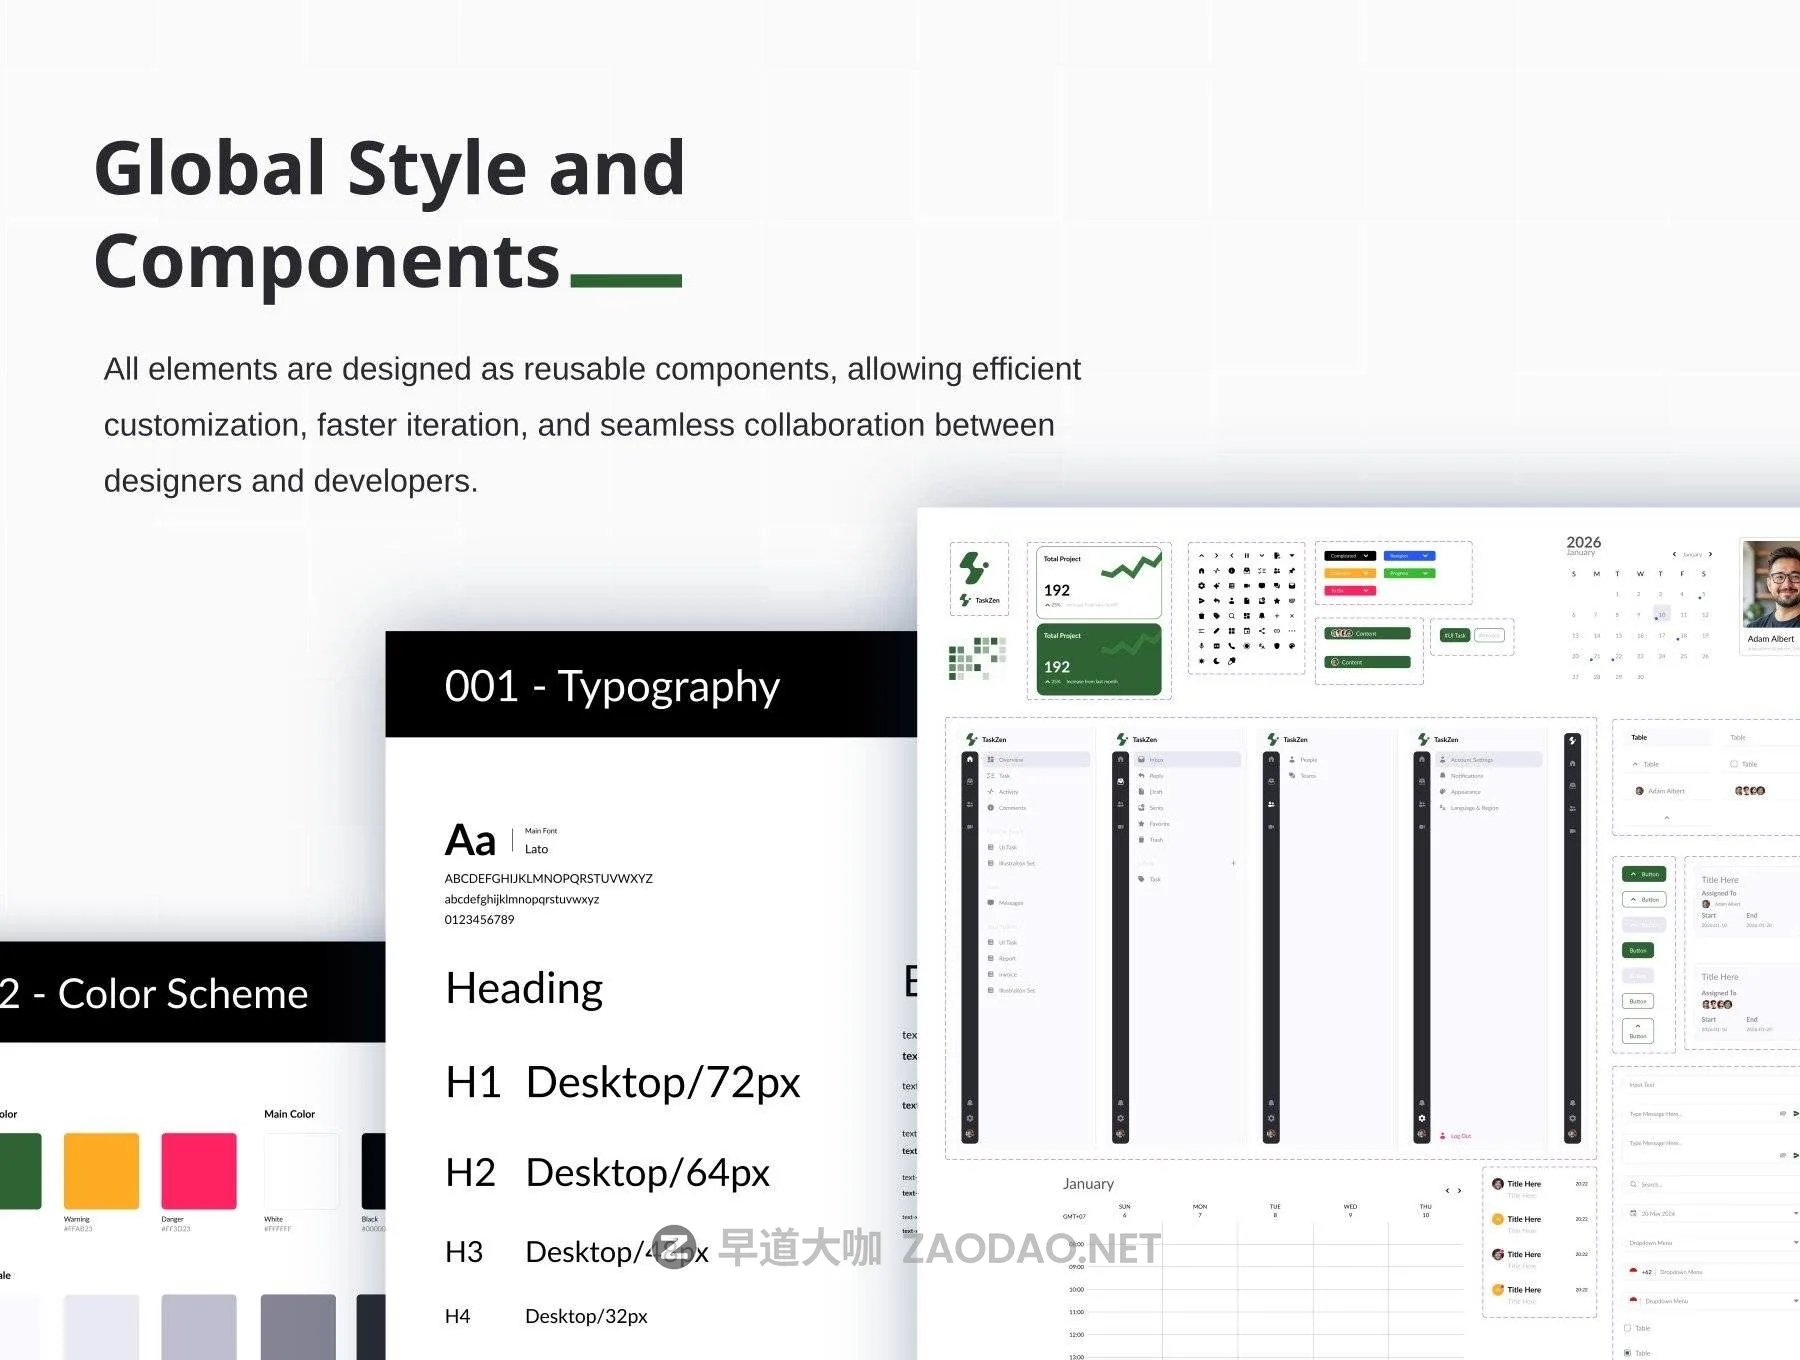
Task: Click the Trash icon in Inbox menu
Action: point(1141,840)
